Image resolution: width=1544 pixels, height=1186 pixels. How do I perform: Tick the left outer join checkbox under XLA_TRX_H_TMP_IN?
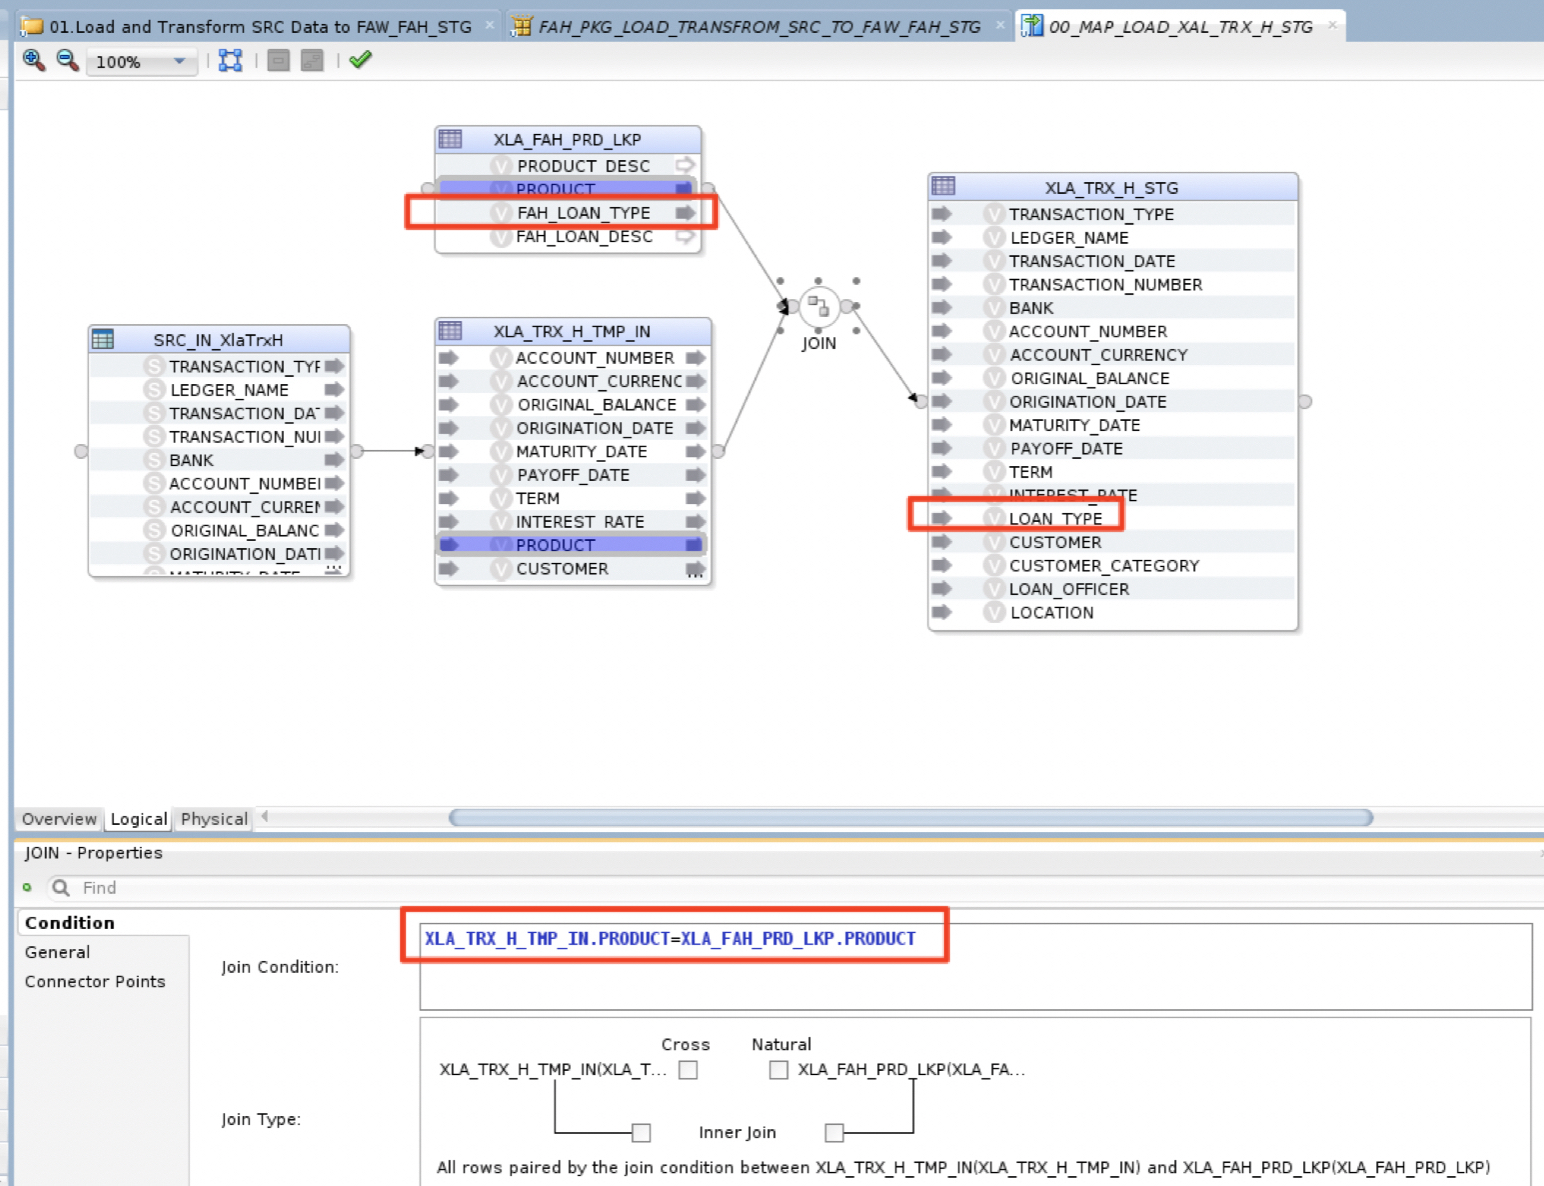tap(642, 1133)
